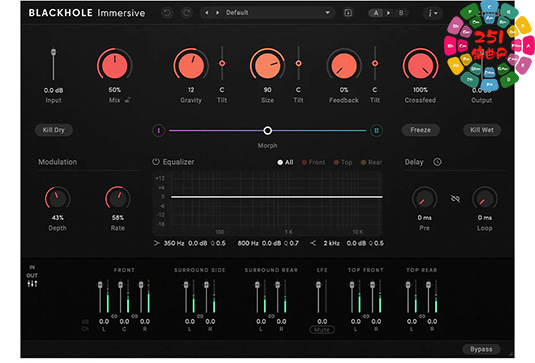Screen dimensions: 535x363
Task: Click the 800 Hz frequency value
Action: 248,243
